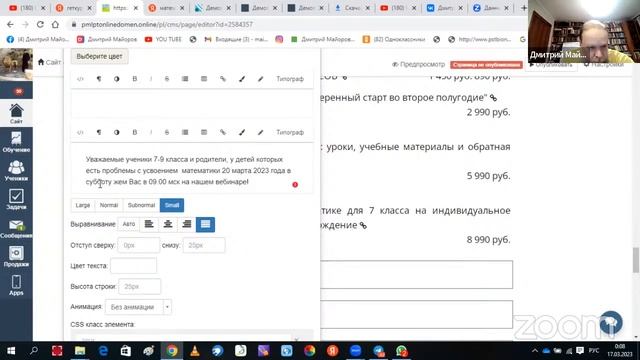The width and height of the screenshot is (640, 360).
Task: Select Normal text size
Action: pyautogui.click(x=109, y=205)
